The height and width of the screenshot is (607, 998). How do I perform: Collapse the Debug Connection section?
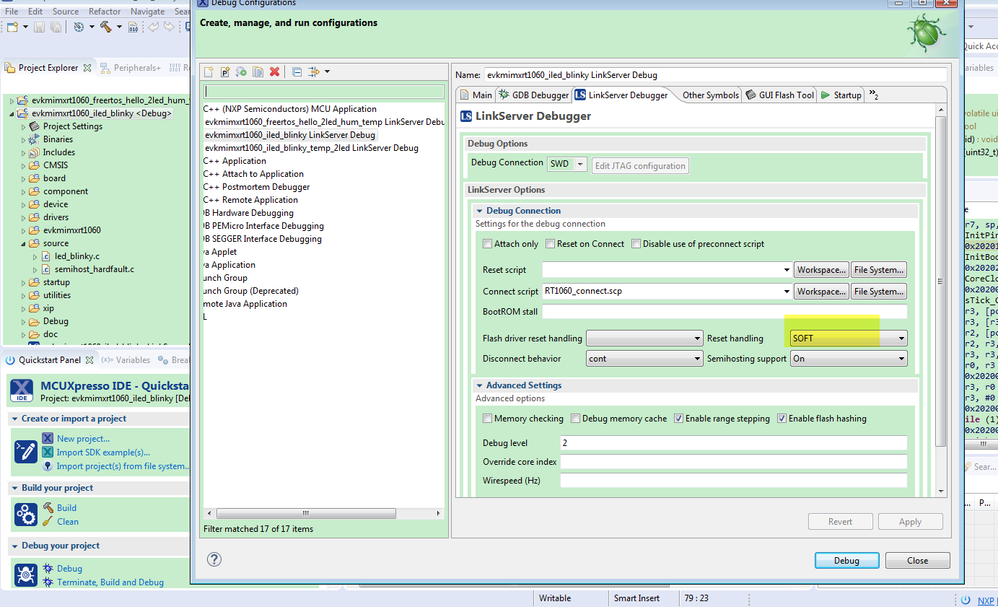tap(479, 211)
